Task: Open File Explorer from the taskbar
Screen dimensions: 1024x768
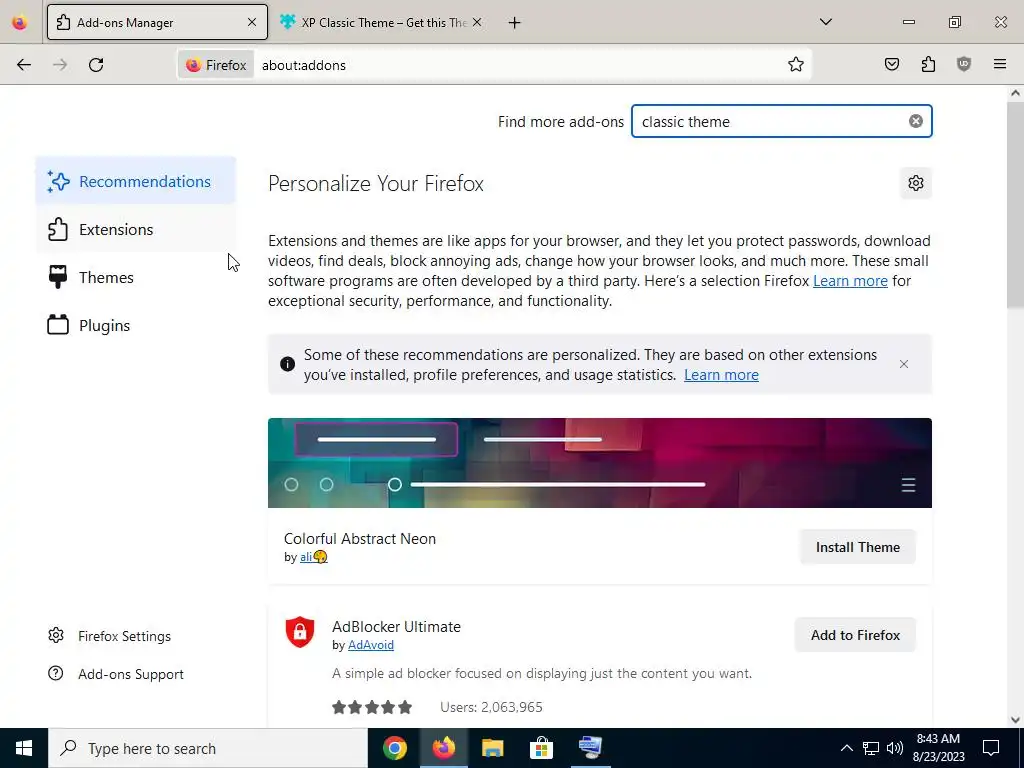Action: click(x=492, y=748)
